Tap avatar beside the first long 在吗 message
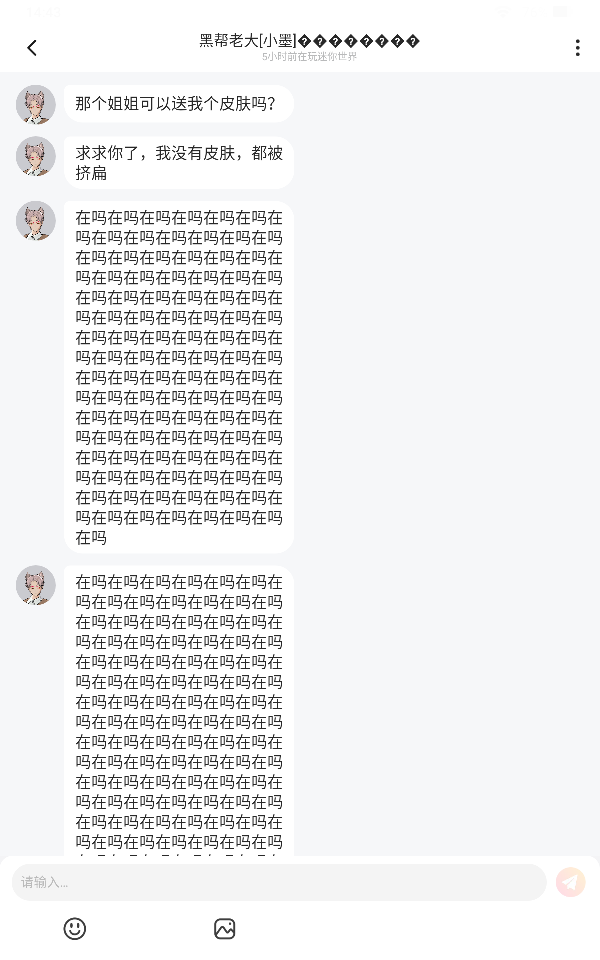 (36, 220)
